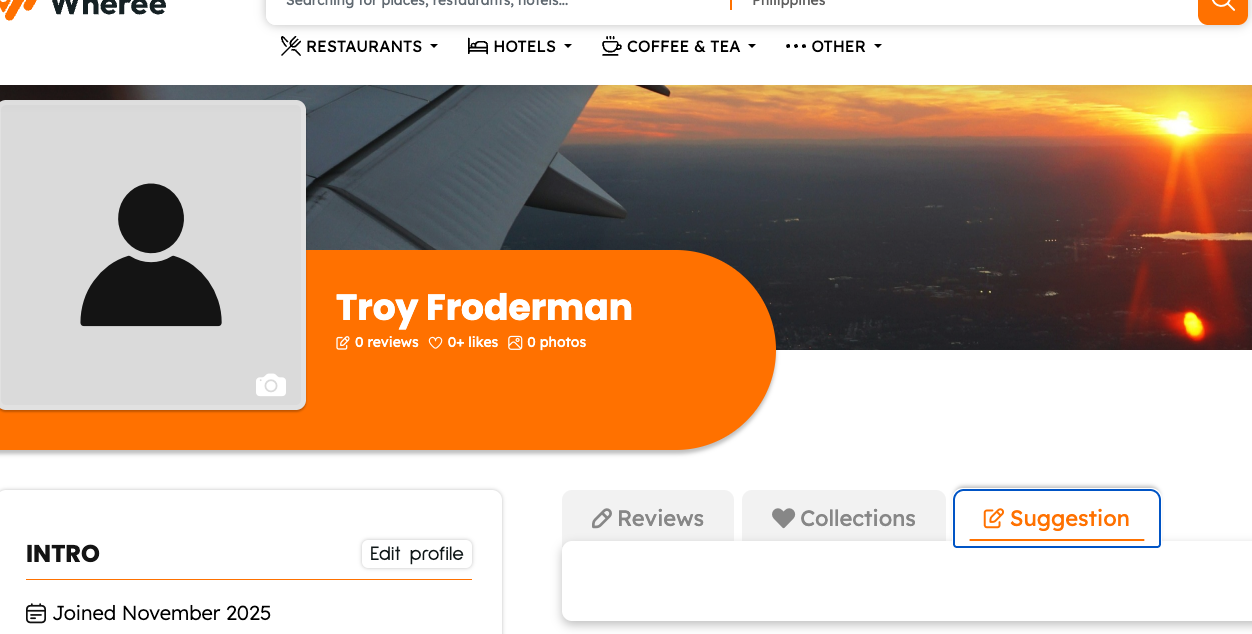Click the Edit profile button
1252x634 pixels.
pos(416,554)
